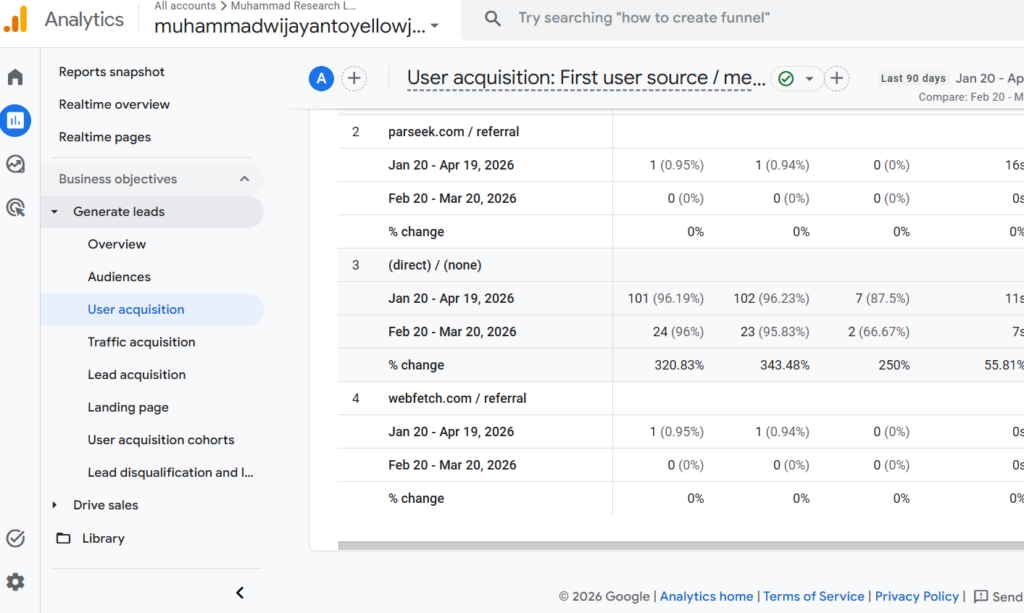
Task: Click row number 3 in the table
Action: click(355, 265)
